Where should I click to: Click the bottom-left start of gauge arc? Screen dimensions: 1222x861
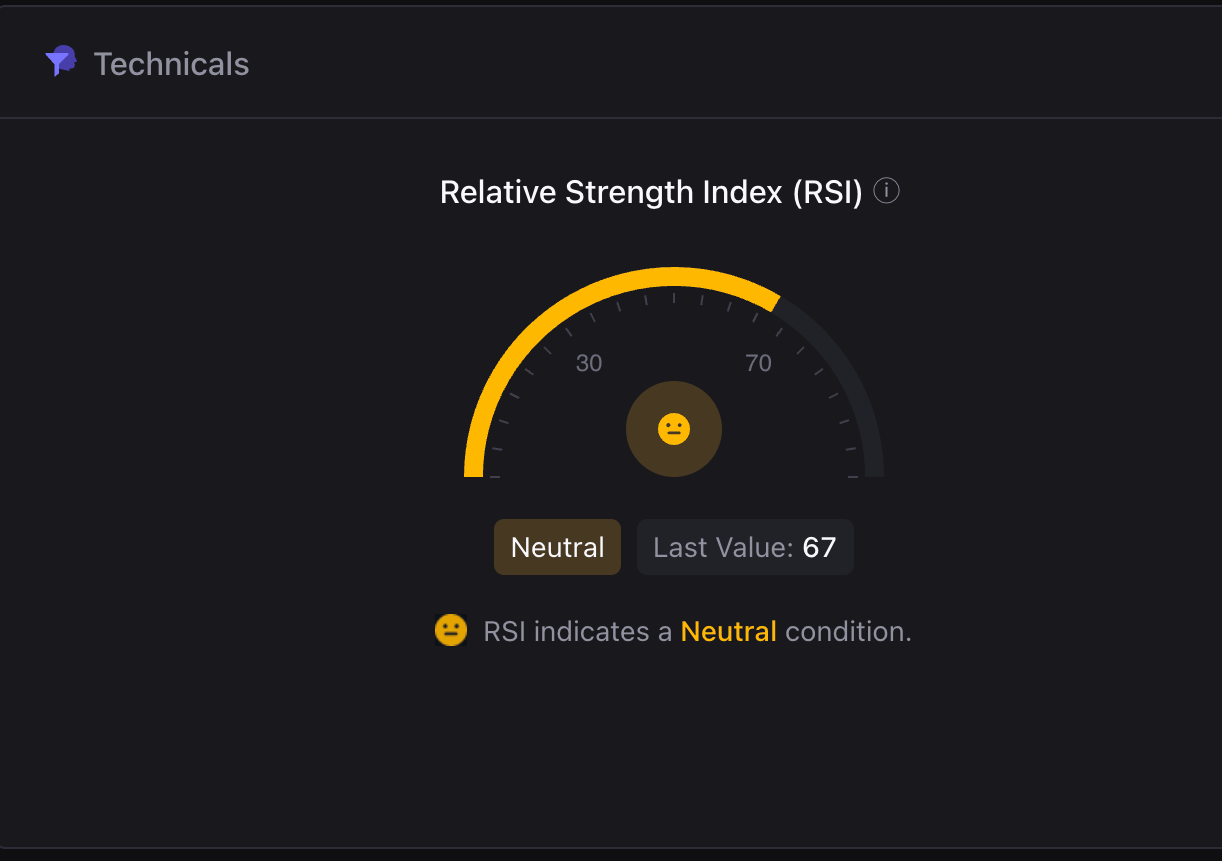click(474, 470)
